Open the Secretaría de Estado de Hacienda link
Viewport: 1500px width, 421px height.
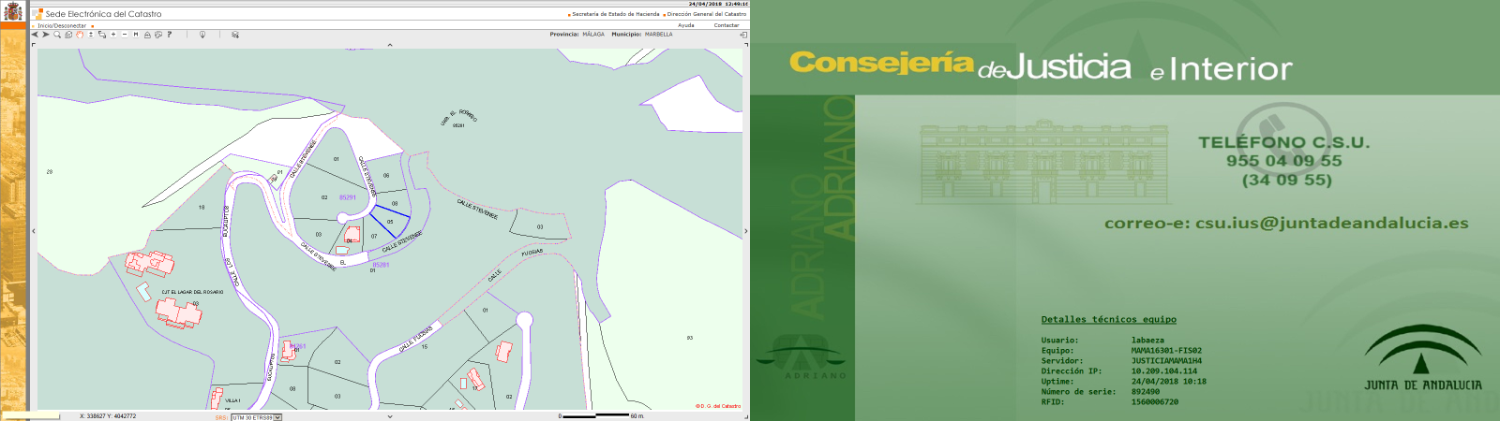point(616,14)
